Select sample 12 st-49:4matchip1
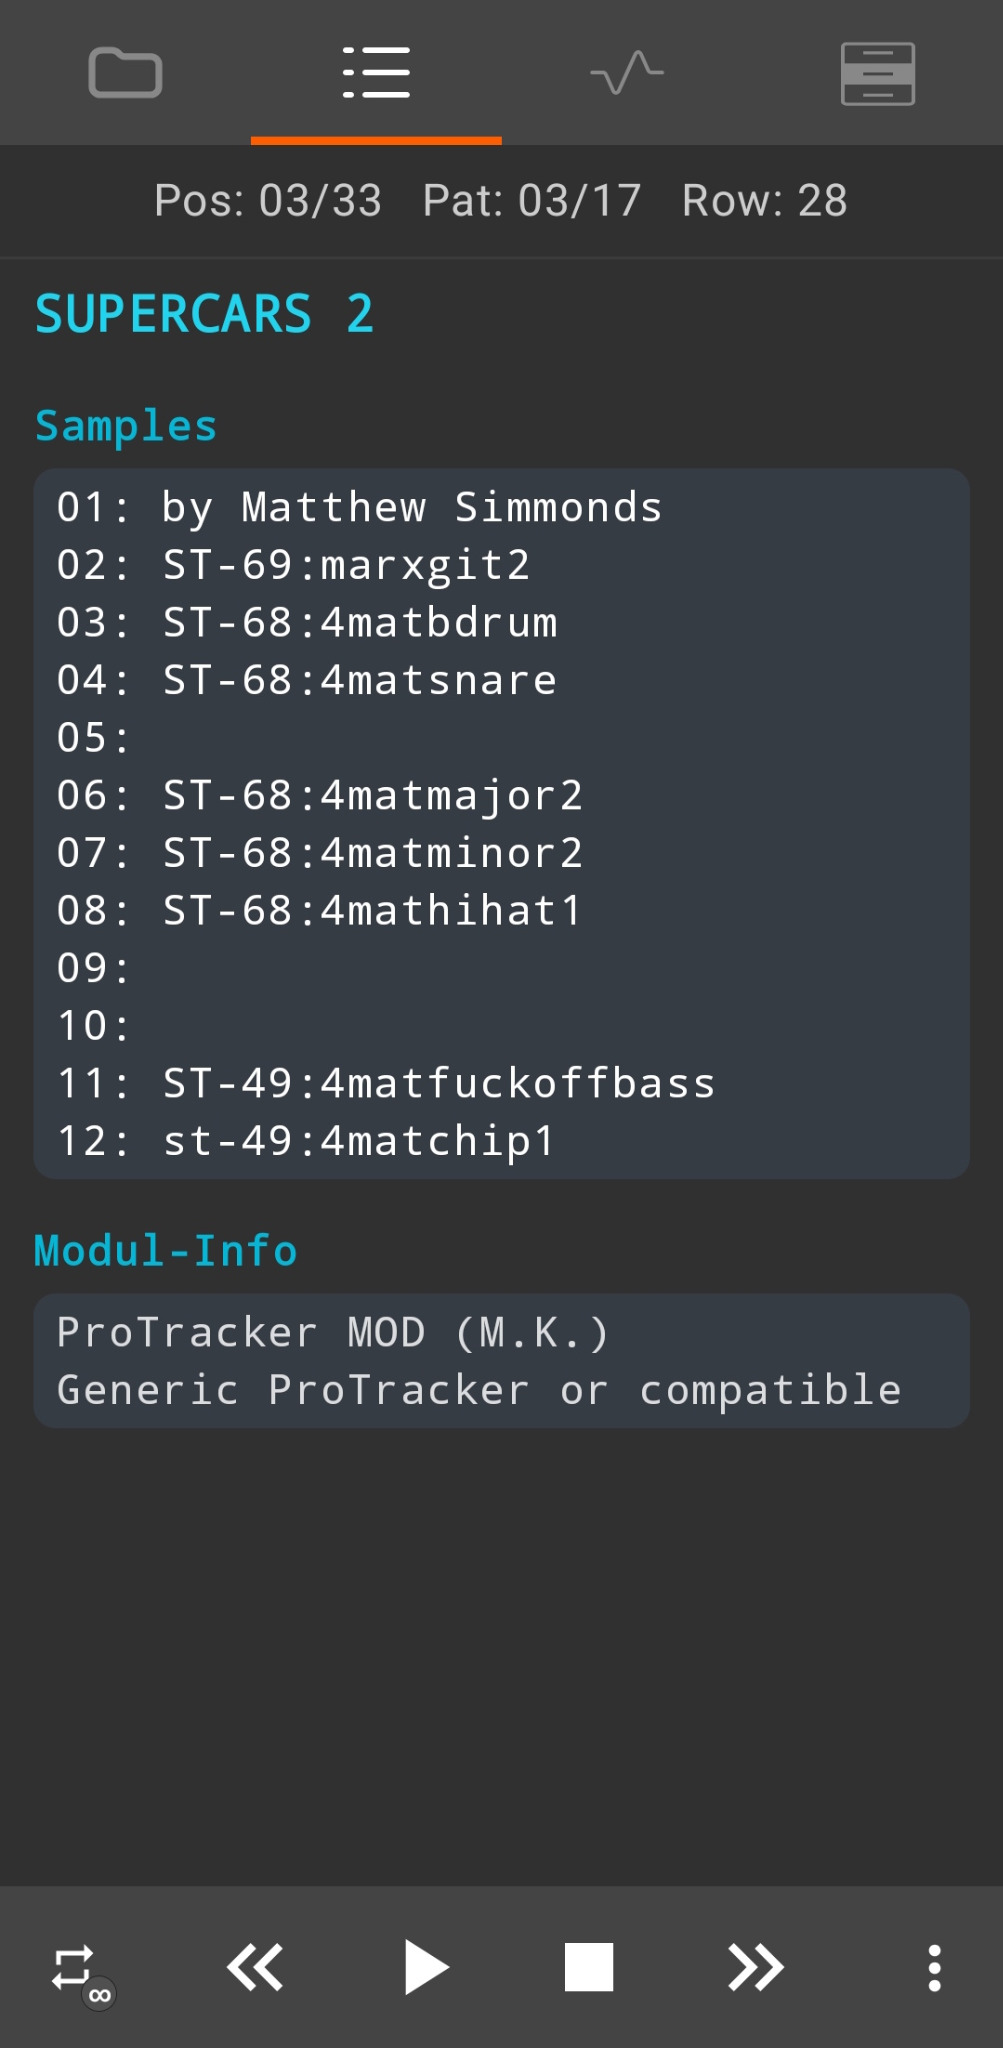Image resolution: width=1003 pixels, height=2048 pixels. pos(358,1141)
